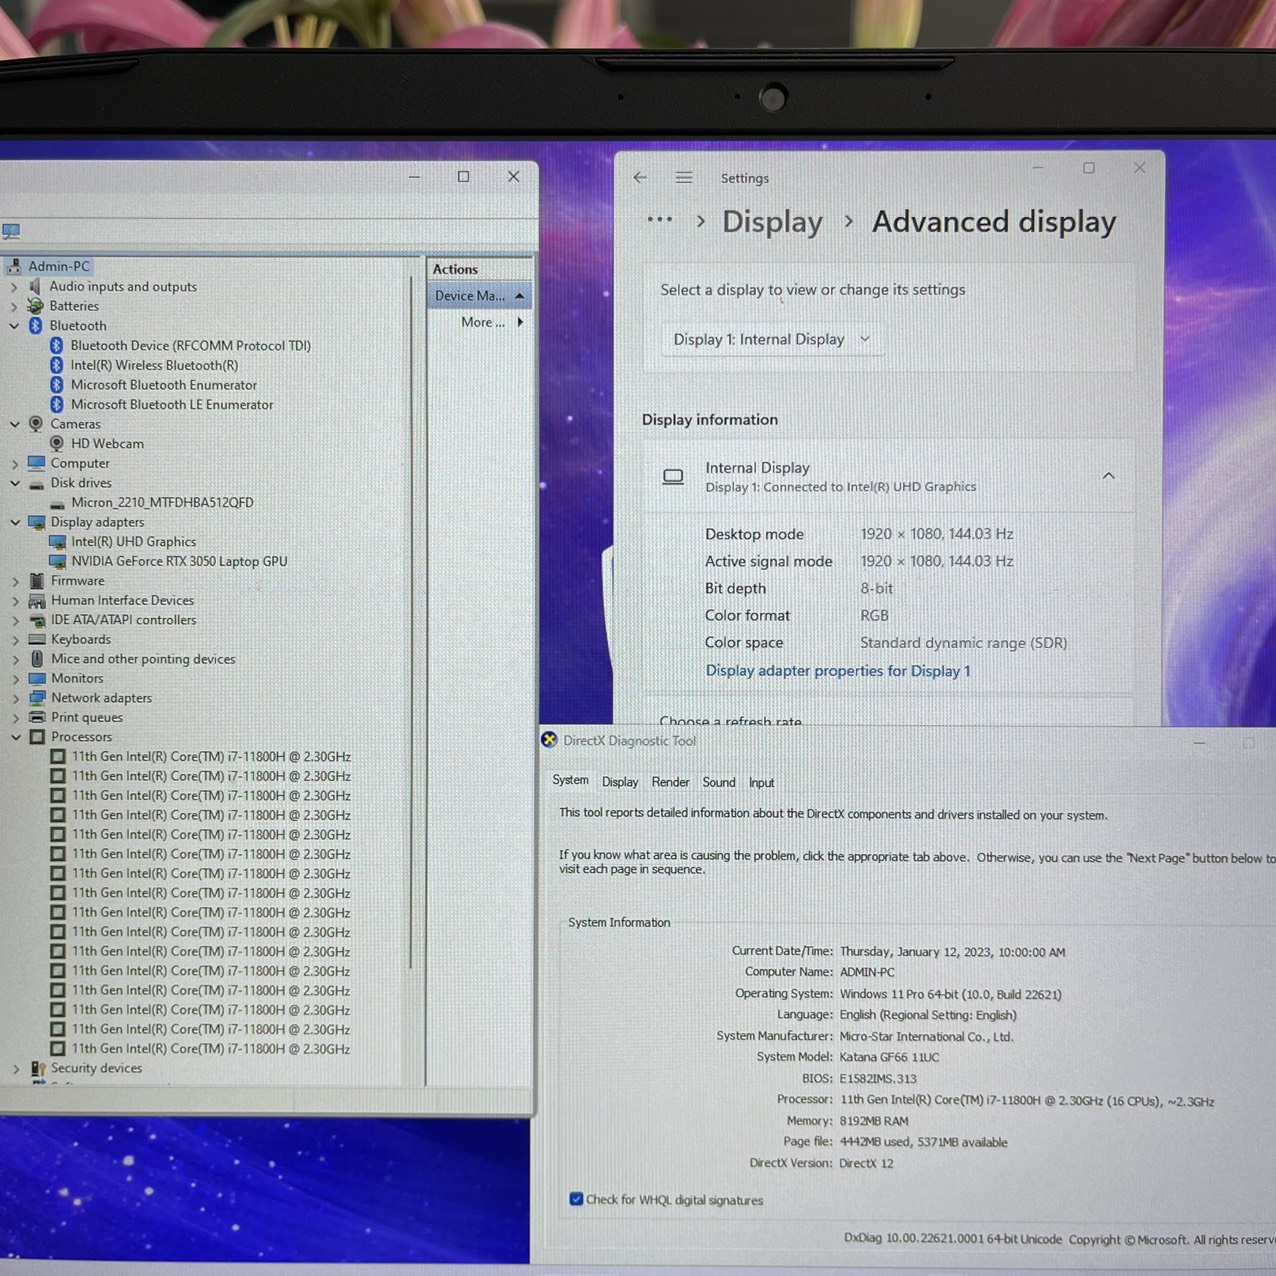Open the Render tab in DirectX
The height and width of the screenshot is (1276, 1276).
670,782
